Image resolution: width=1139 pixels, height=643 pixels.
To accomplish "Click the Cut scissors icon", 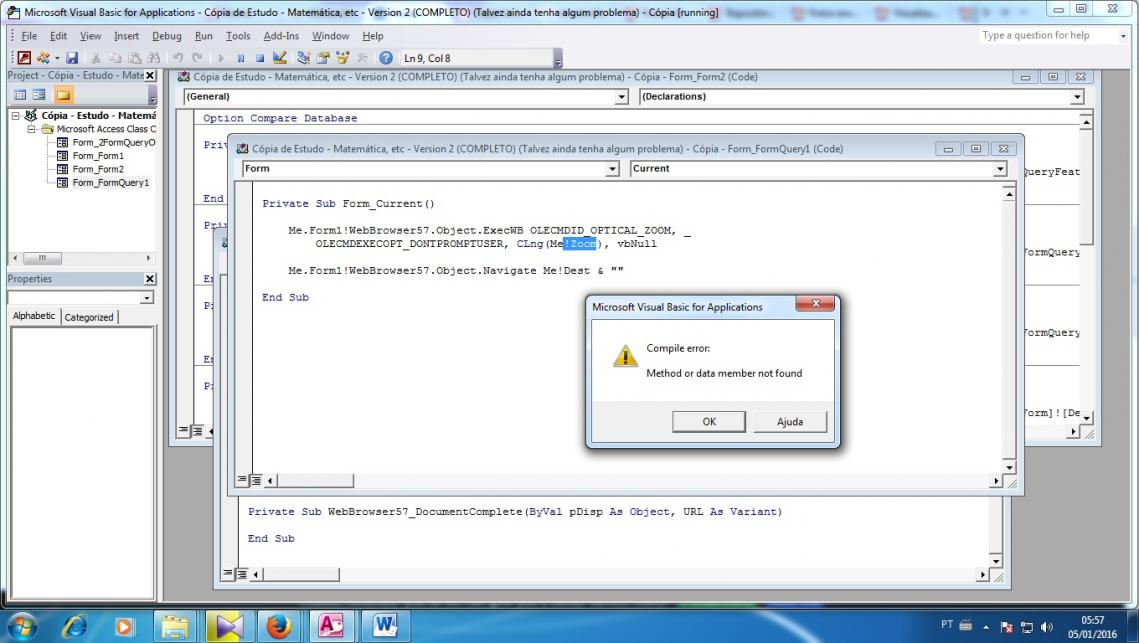I will tap(96, 57).
